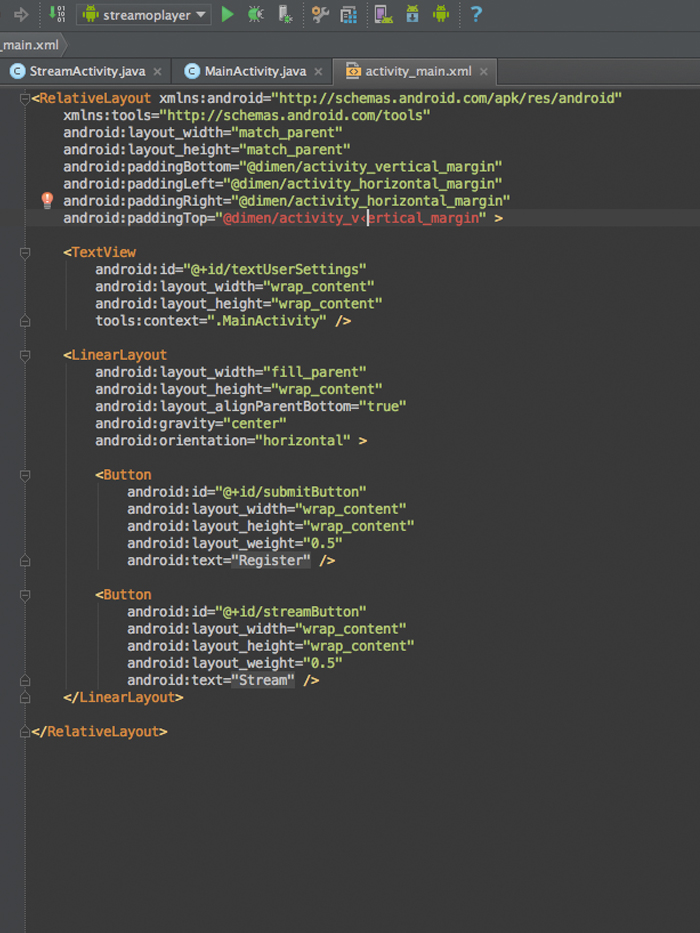Screen dimensions: 700x933
Task: Open Project Structure settings wrench icon
Action: 320,14
